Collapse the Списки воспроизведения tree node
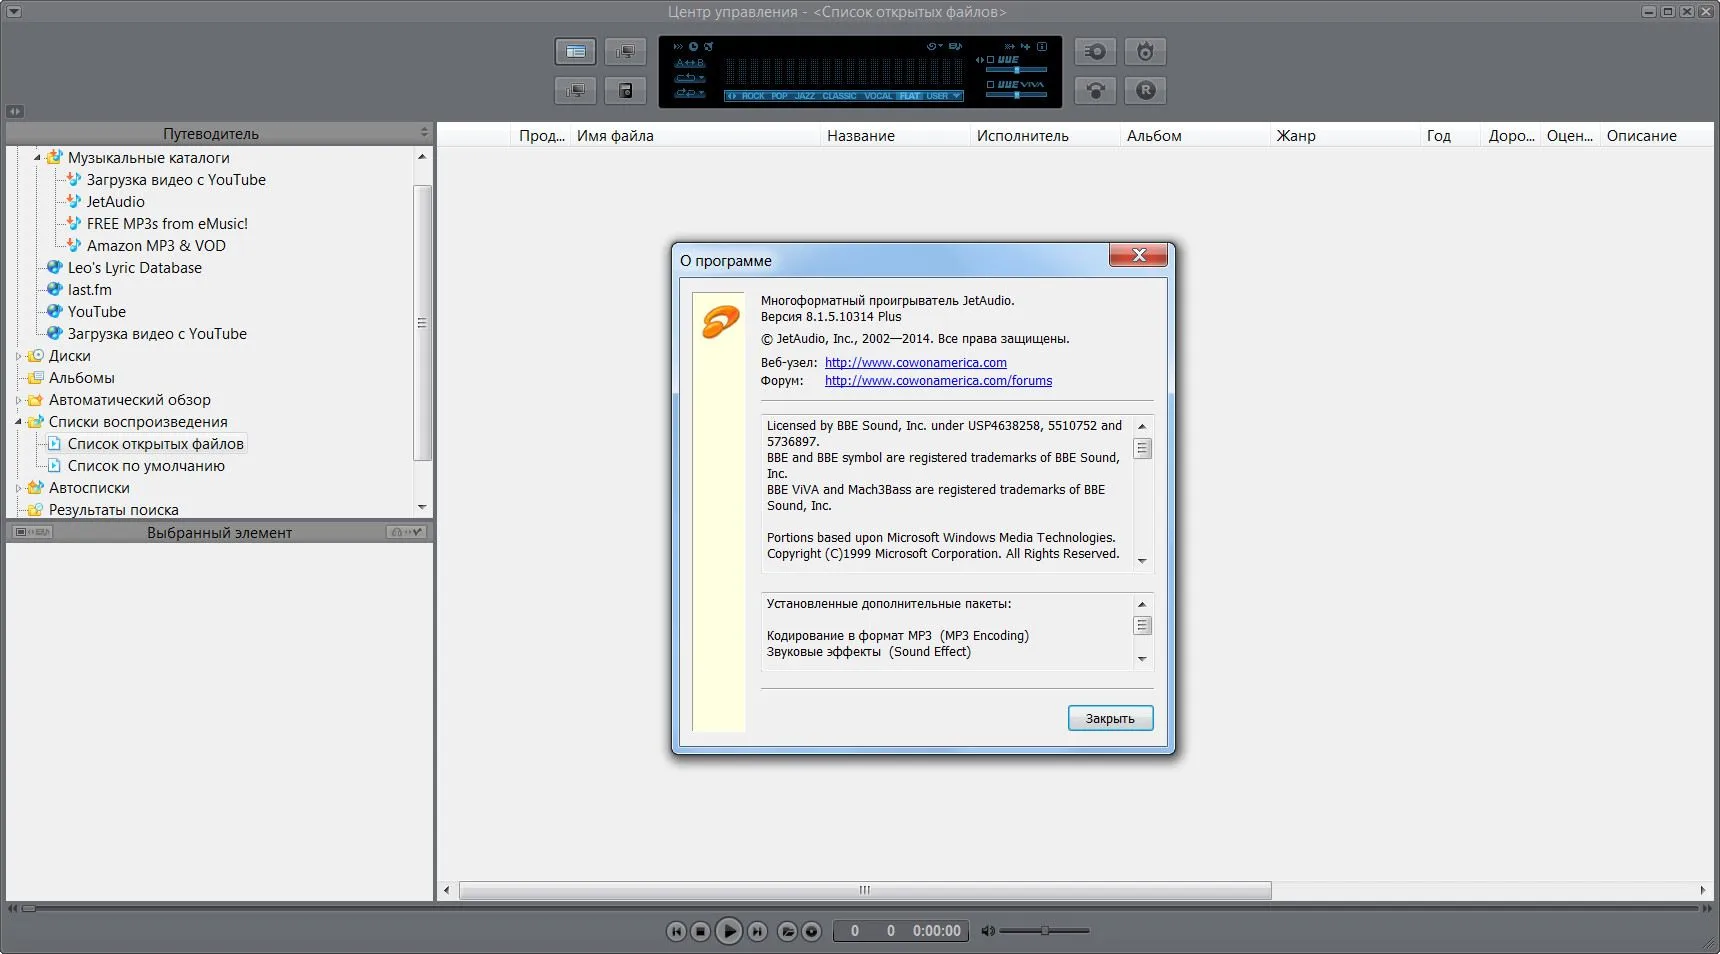This screenshot has height=954, width=1720. [x=18, y=422]
